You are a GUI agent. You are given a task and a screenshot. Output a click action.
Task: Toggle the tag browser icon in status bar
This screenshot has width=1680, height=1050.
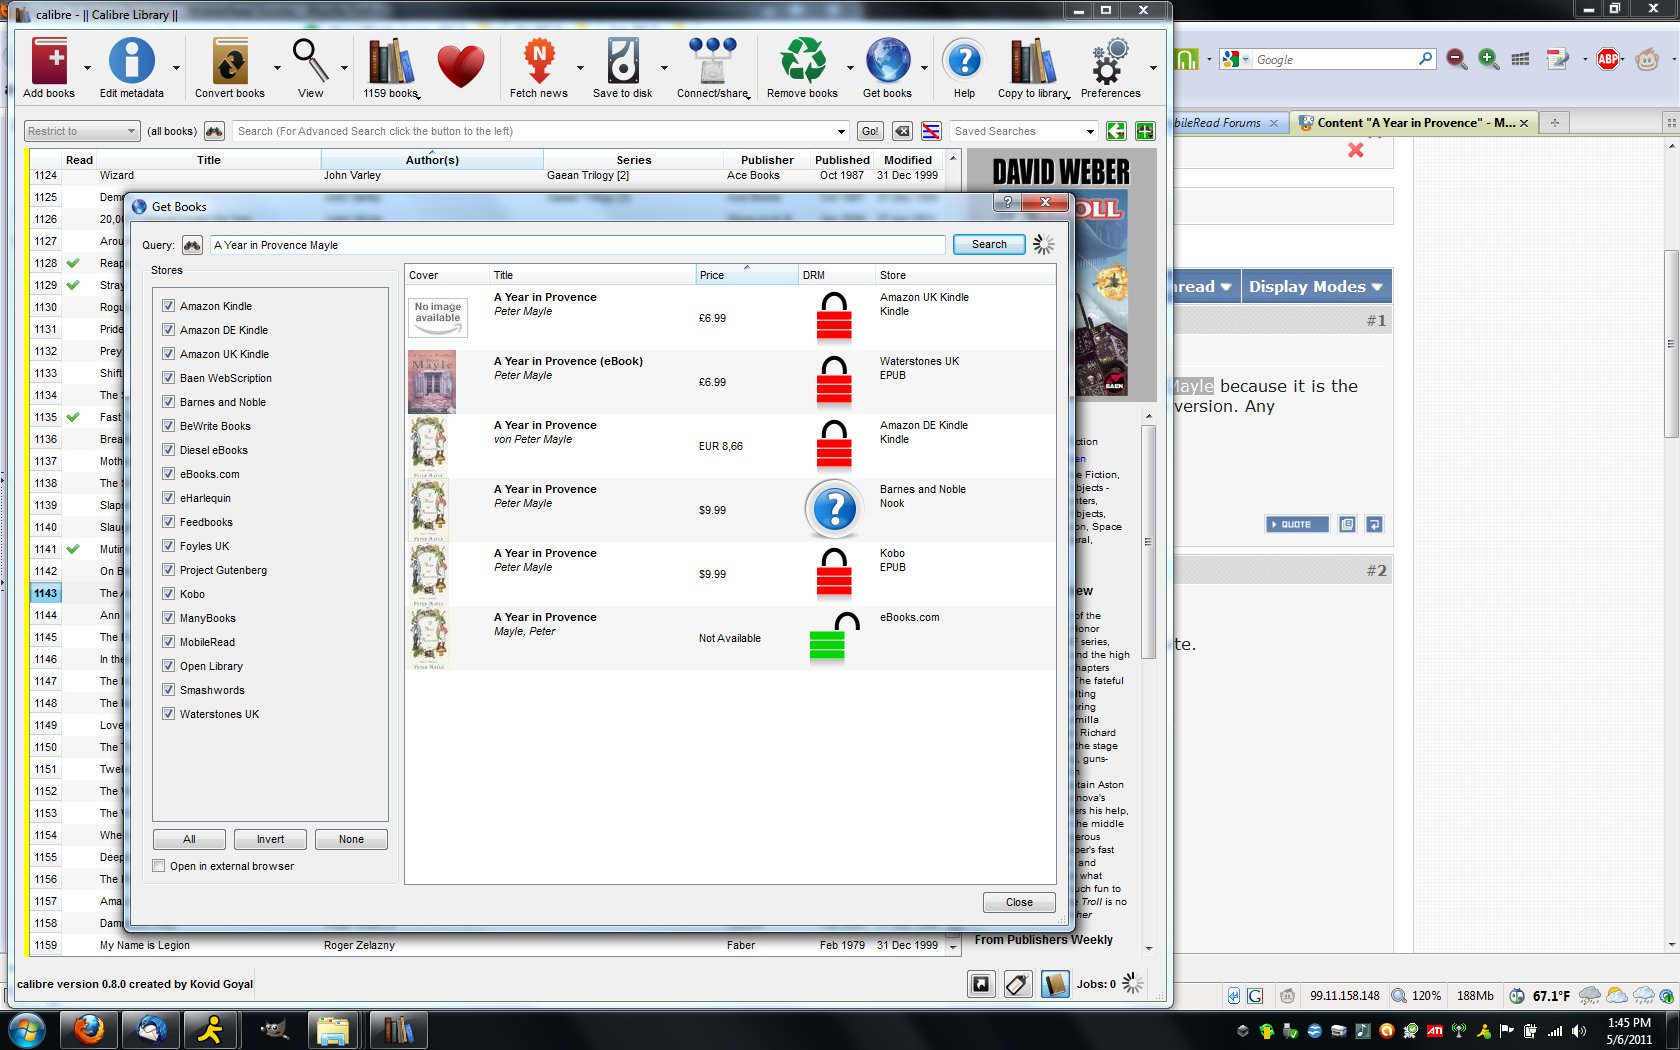click(x=1017, y=984)
